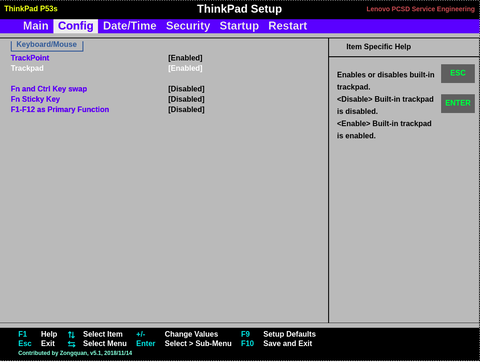
Task: Select the Fn Sticky Key option
Action: [35, 99]
